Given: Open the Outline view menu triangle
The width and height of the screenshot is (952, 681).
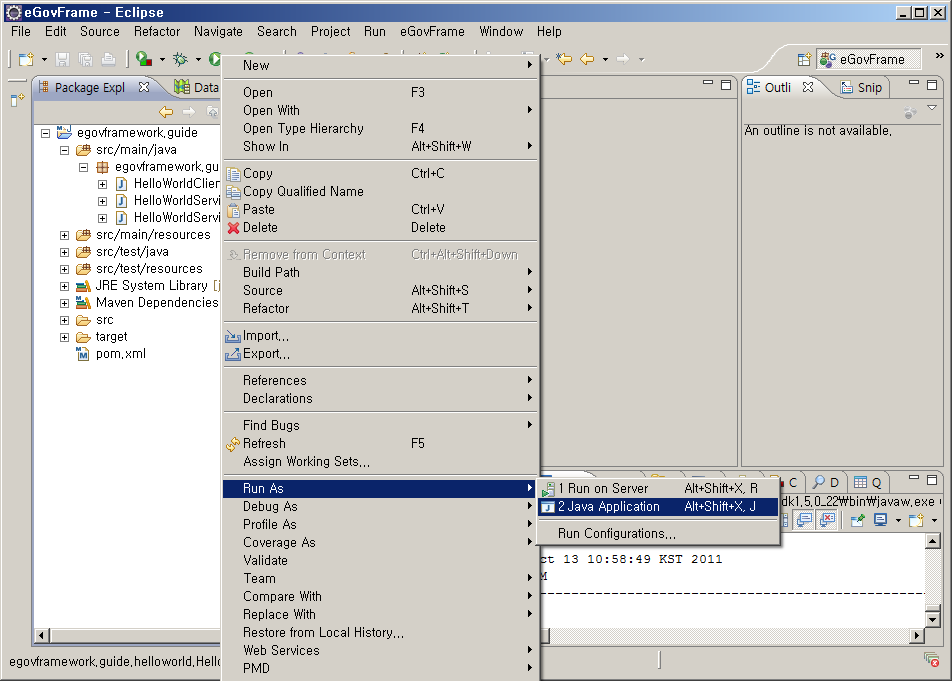Looking at the screenshot, I should click(x=932, y=108).
